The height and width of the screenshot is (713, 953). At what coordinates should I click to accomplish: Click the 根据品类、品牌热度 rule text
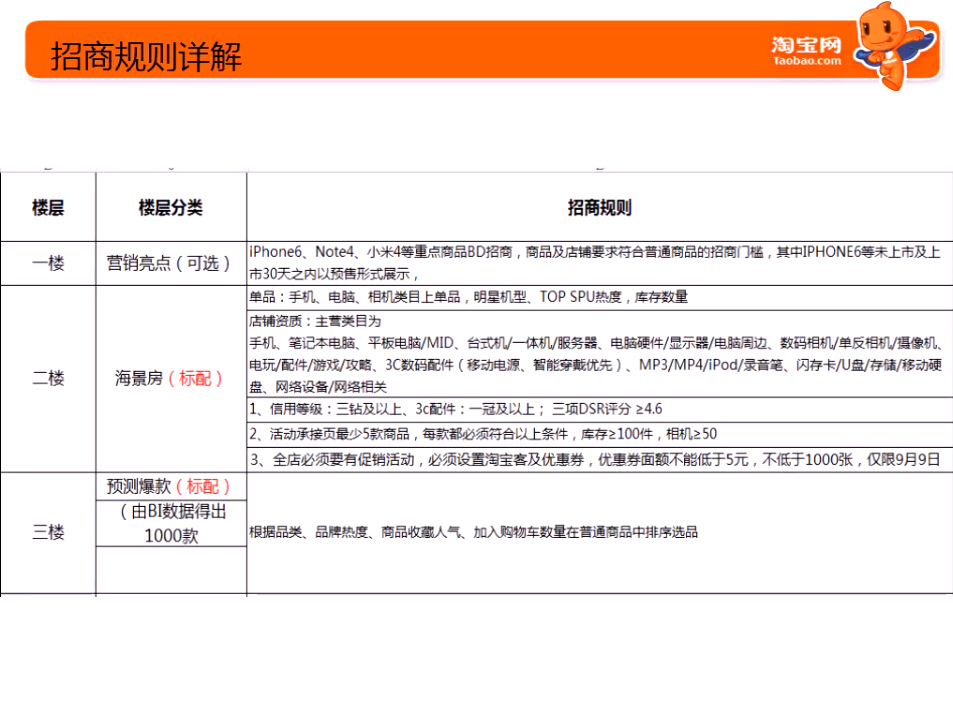point(474,533)
